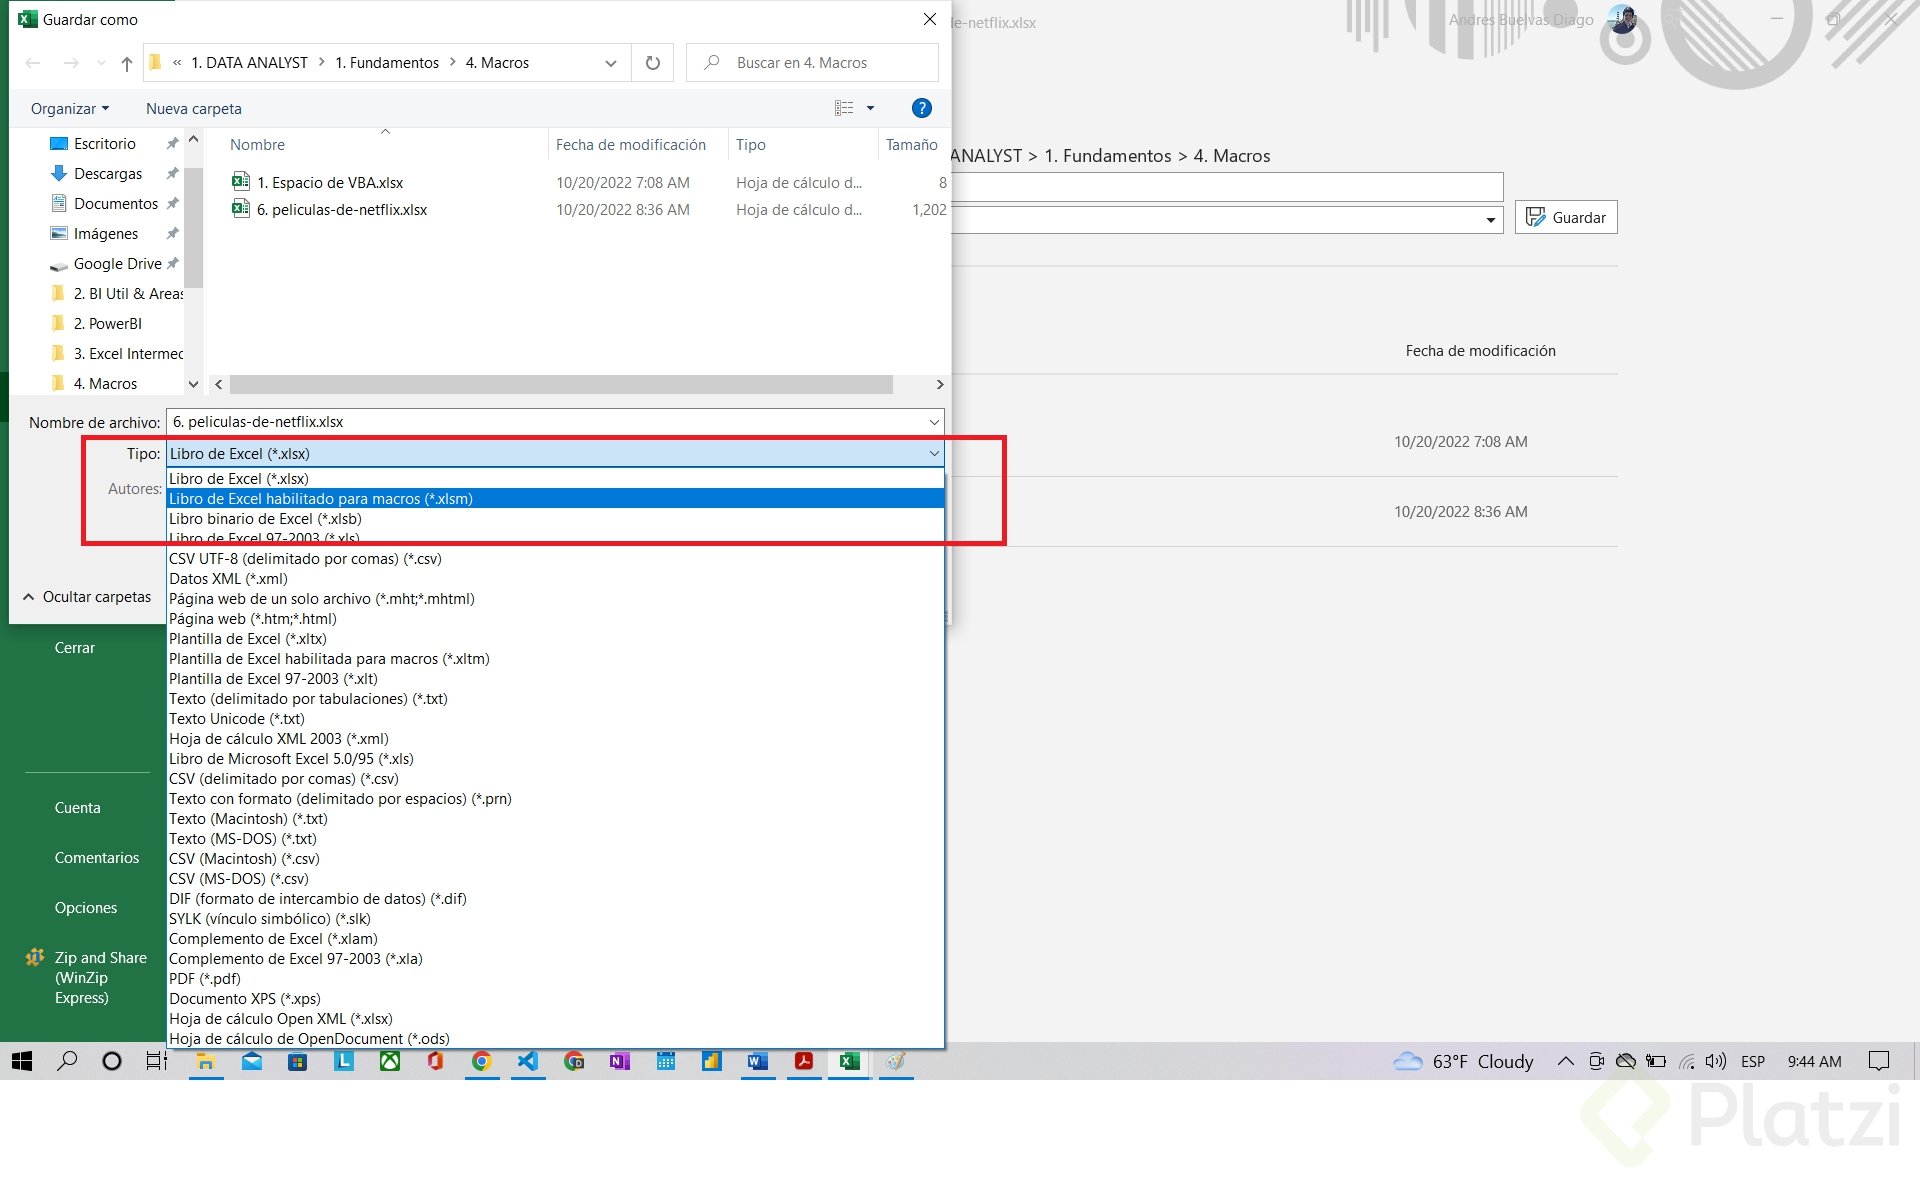Open Descargas in navigation pane
The image size is (1920, 1179).
click(107, 174)
